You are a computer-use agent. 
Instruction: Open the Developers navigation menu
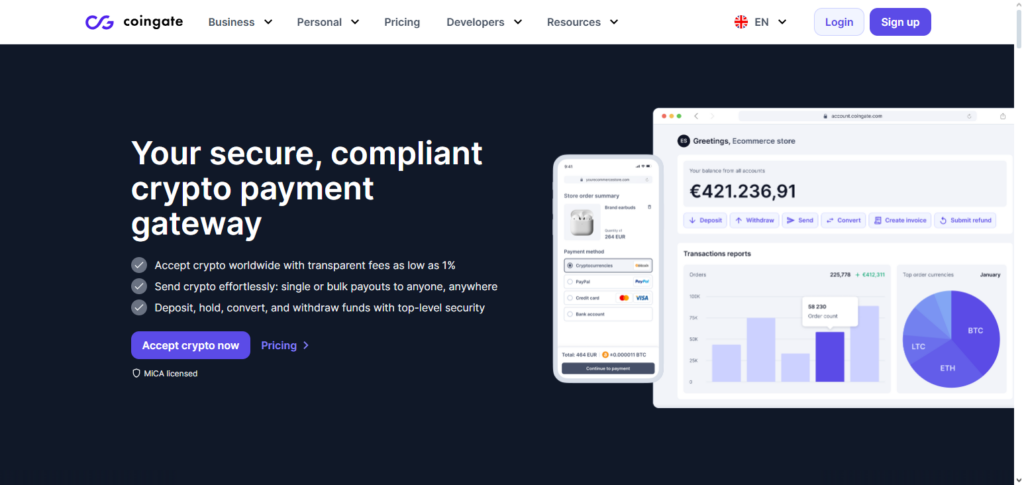point(483,22)
